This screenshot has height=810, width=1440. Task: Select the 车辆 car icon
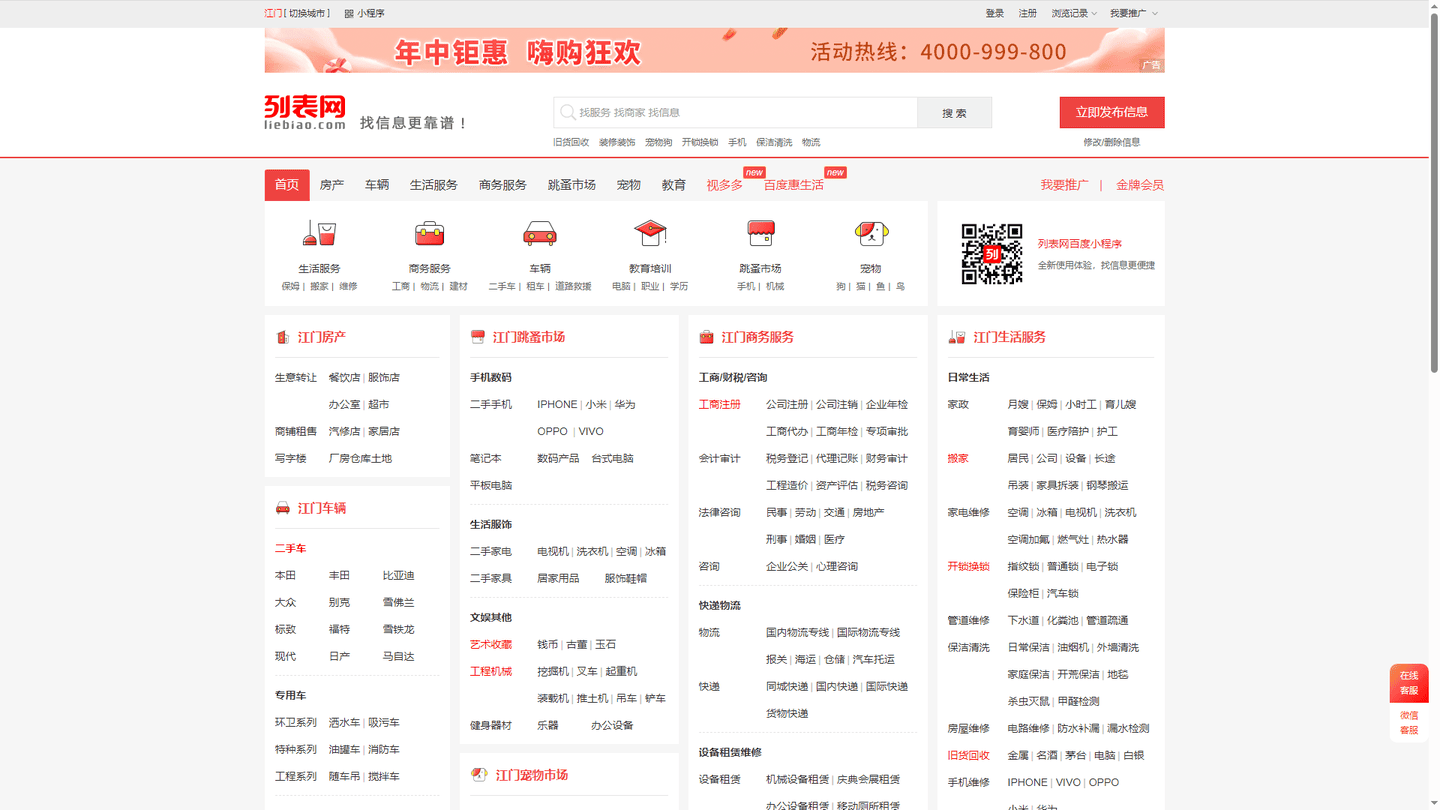point(540,233)
